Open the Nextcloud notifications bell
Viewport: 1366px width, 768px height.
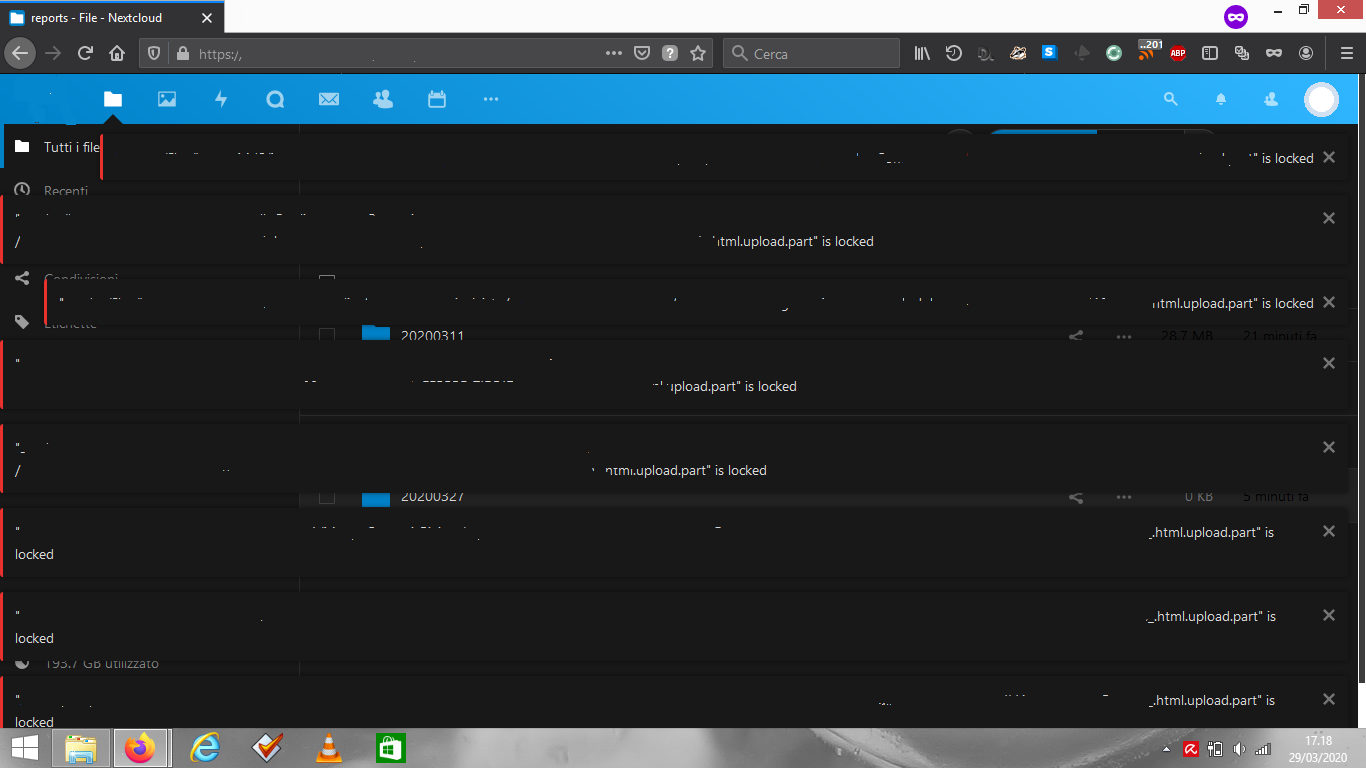coord(1221,99)
